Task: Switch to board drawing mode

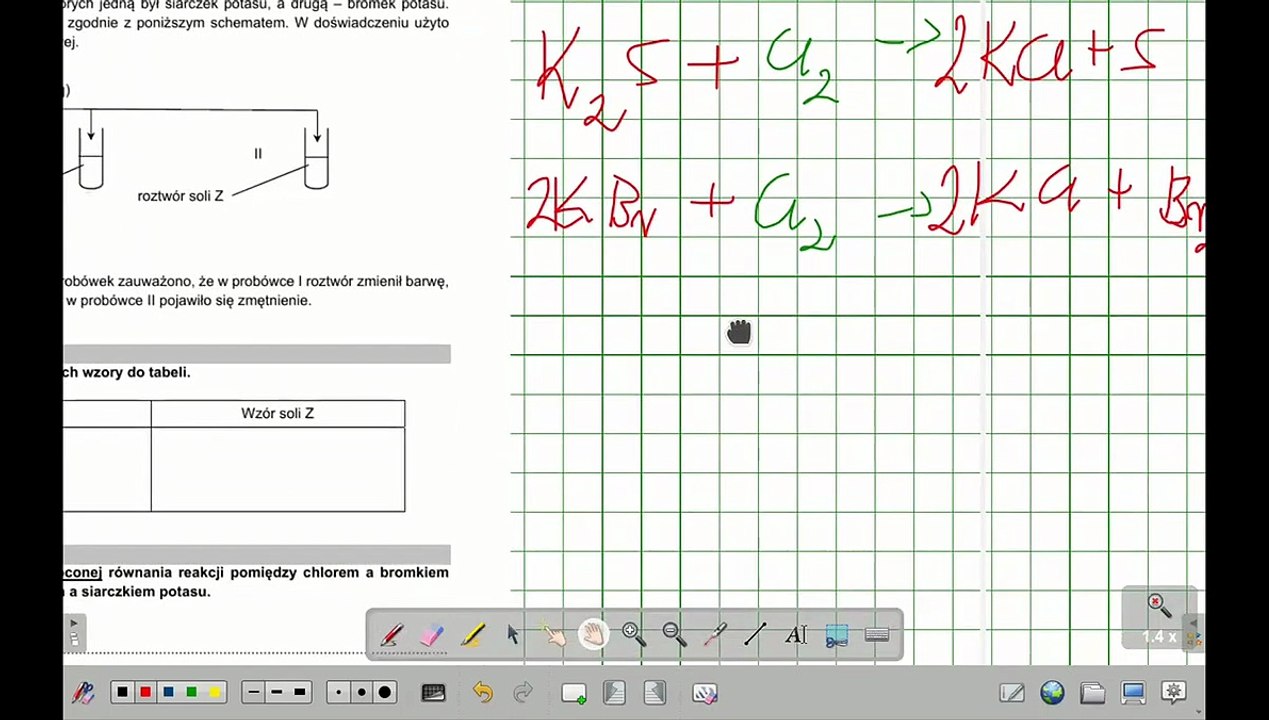Action: coord(1012,692)
